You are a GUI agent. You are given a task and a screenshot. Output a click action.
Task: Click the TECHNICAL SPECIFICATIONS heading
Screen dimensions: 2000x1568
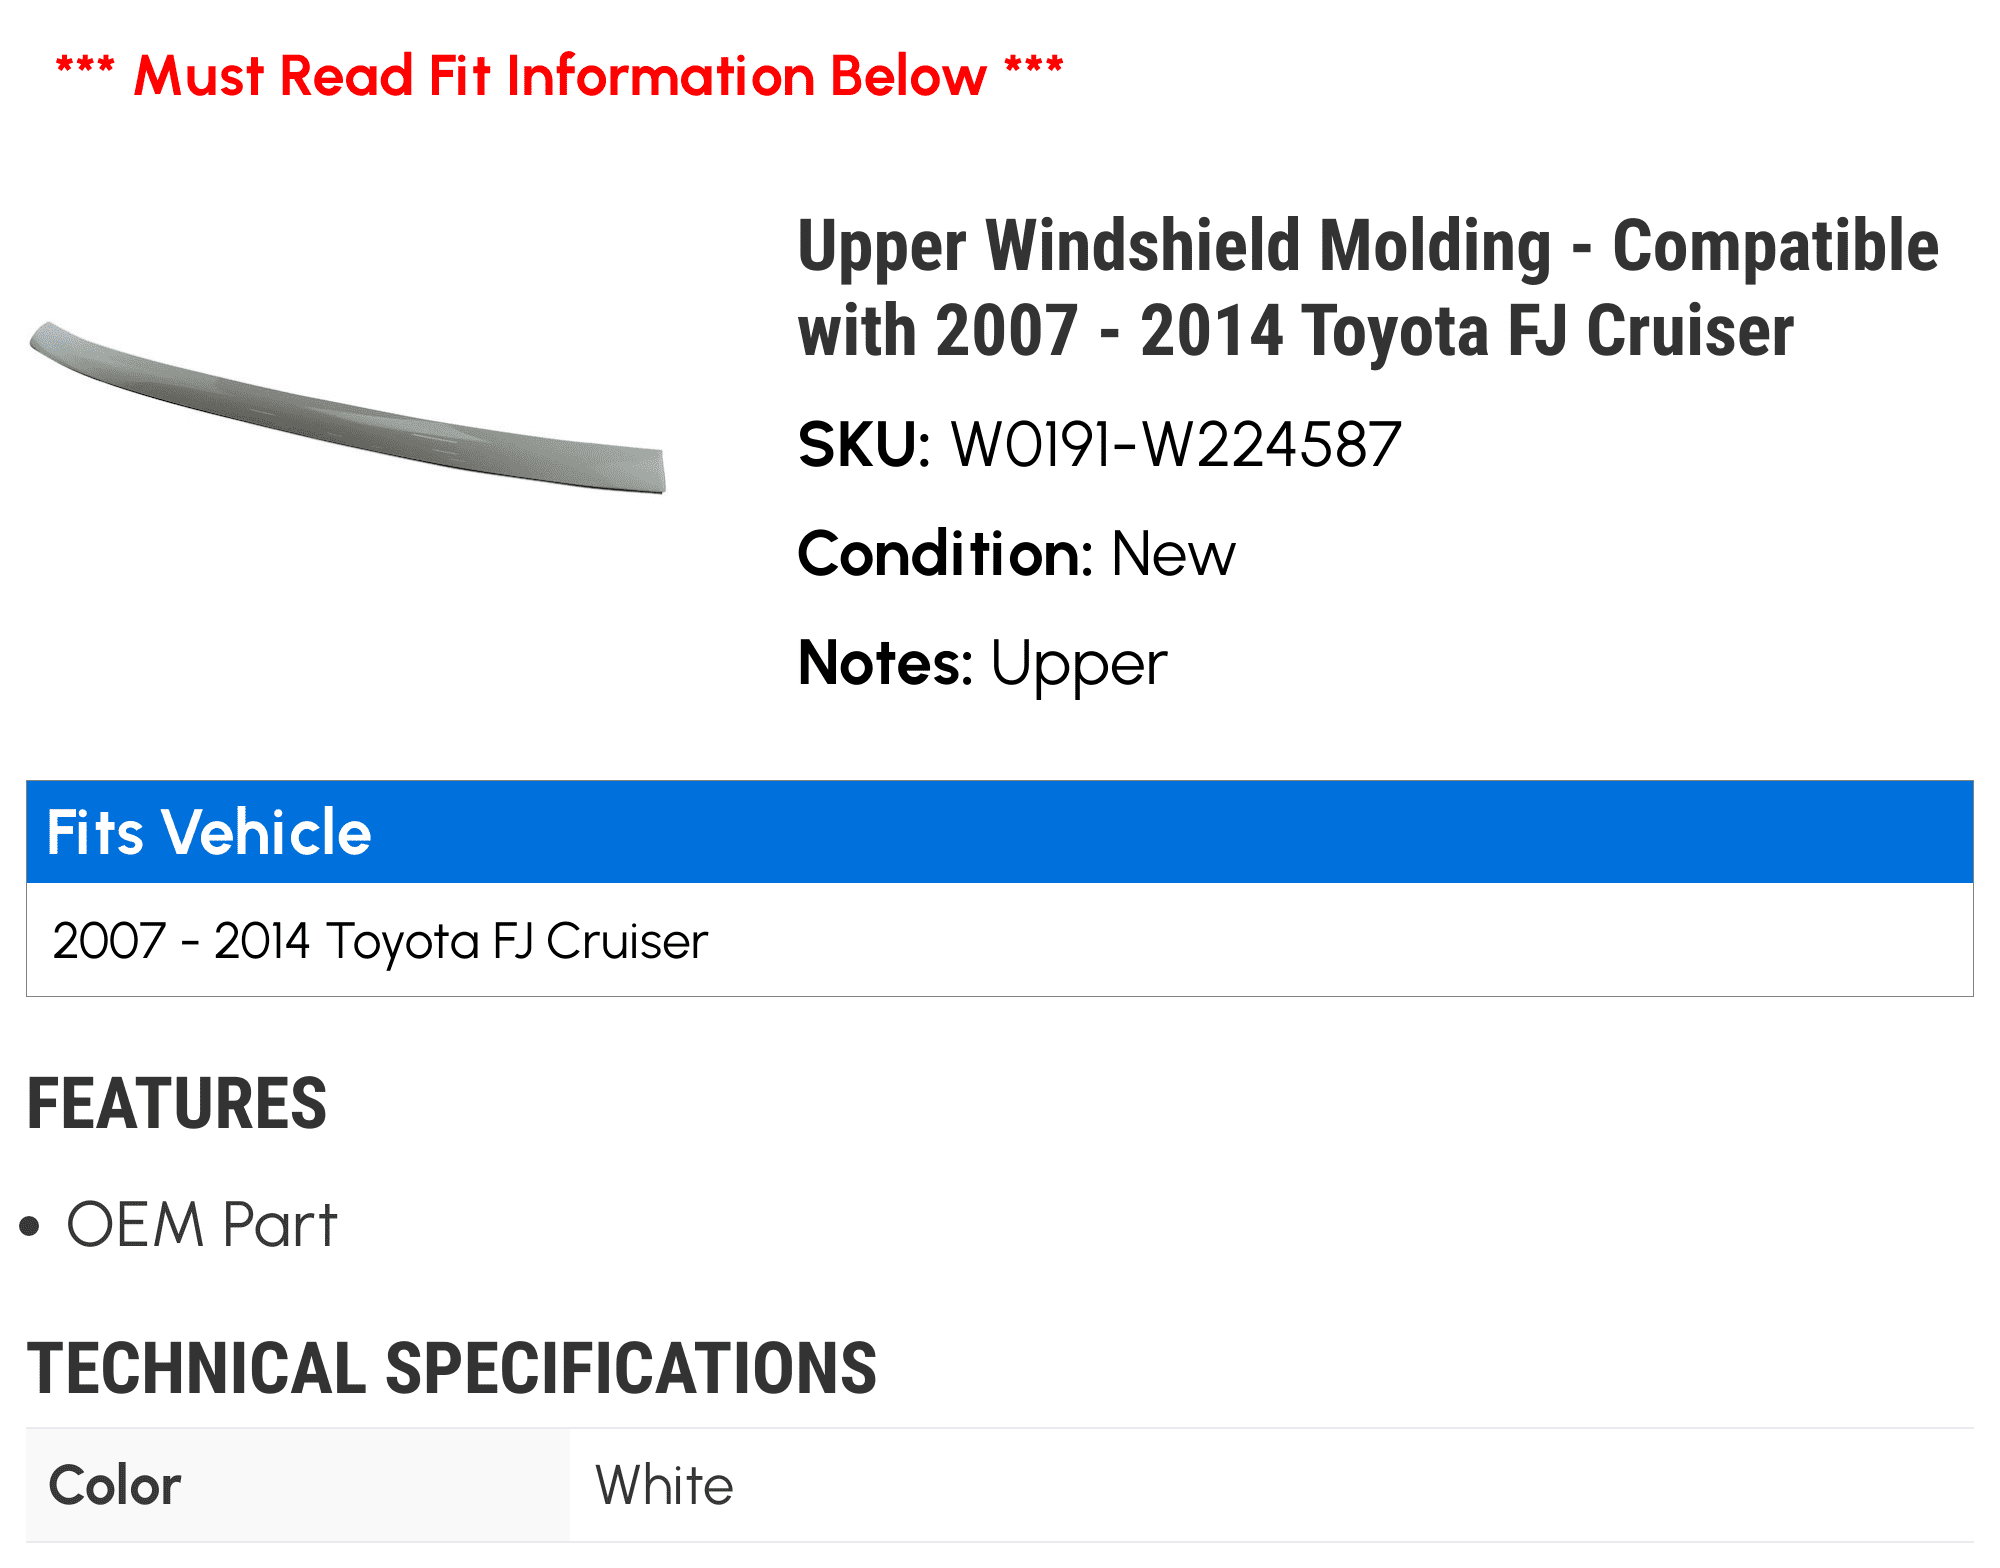coord(452,1368)
